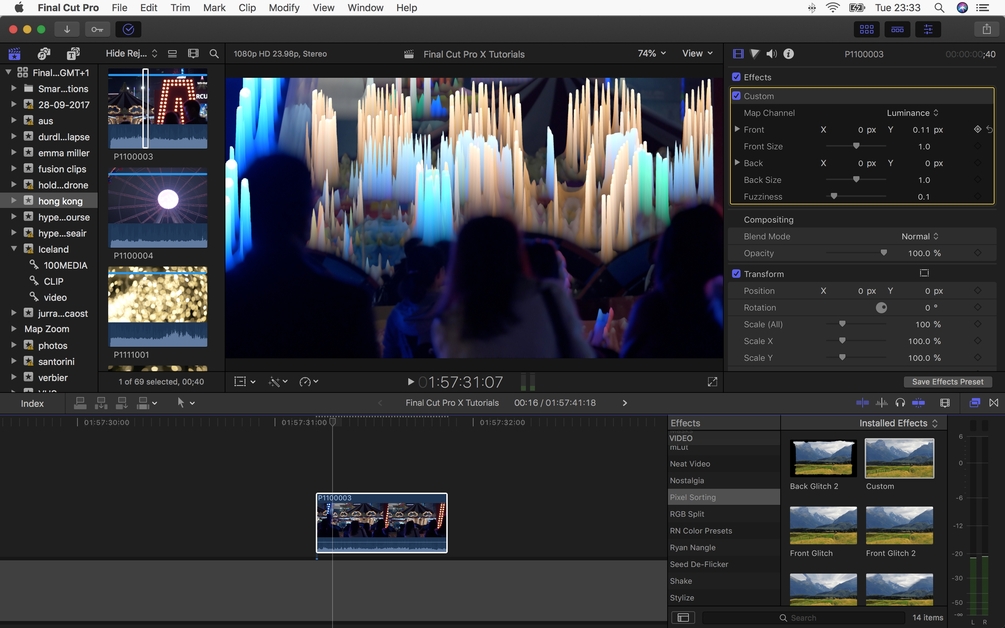The image size is (1005, 628).
Task: Open the Modify menu
Action: [x=284, y=8]
